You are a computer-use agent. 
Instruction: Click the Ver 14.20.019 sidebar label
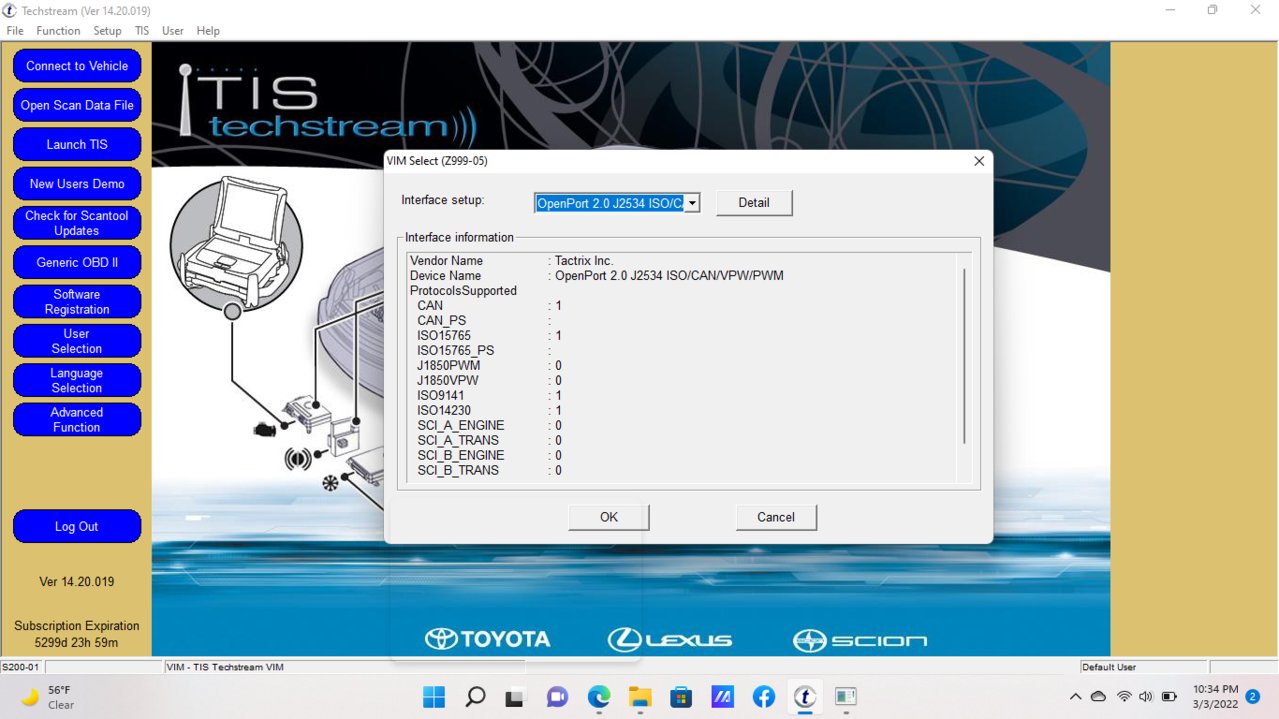pos(77,582)
